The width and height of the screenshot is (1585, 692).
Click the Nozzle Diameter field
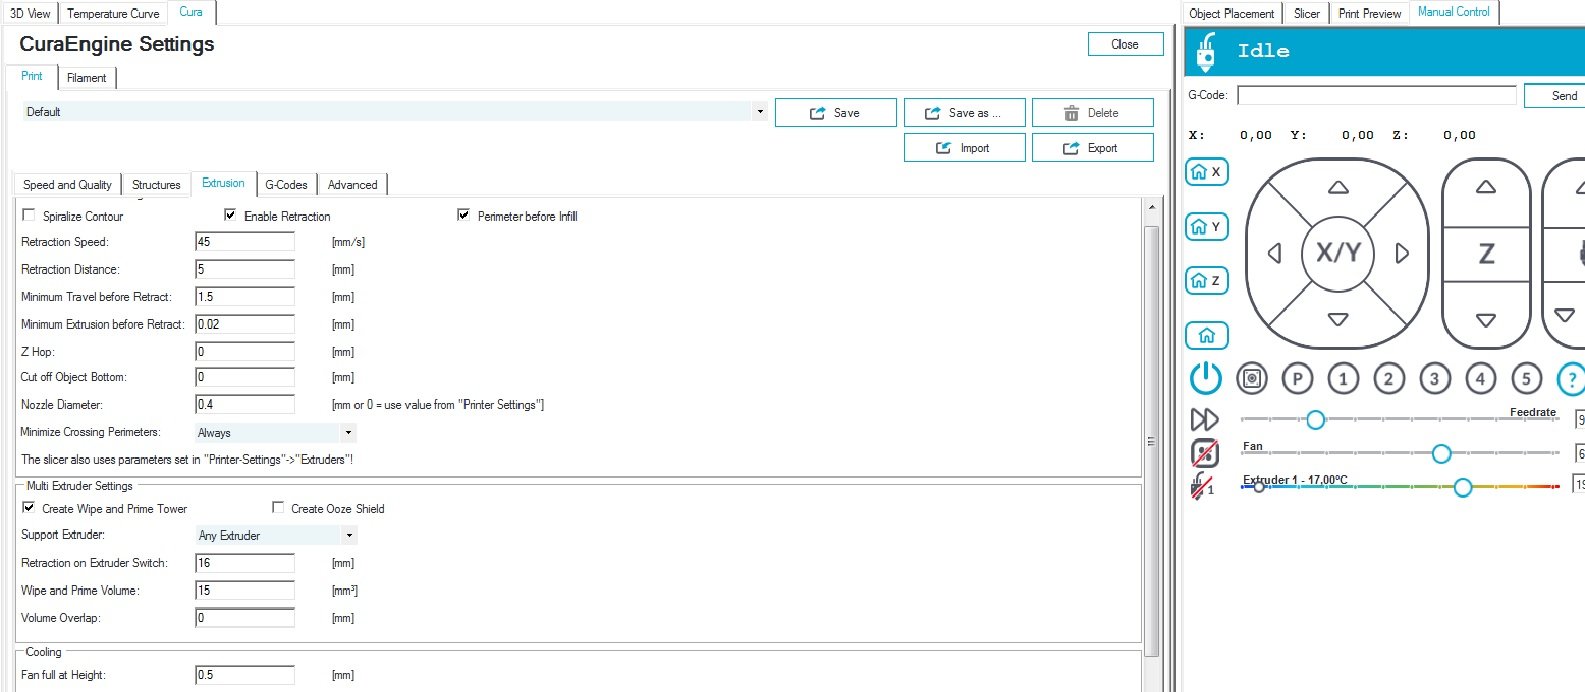pos(245,405)
